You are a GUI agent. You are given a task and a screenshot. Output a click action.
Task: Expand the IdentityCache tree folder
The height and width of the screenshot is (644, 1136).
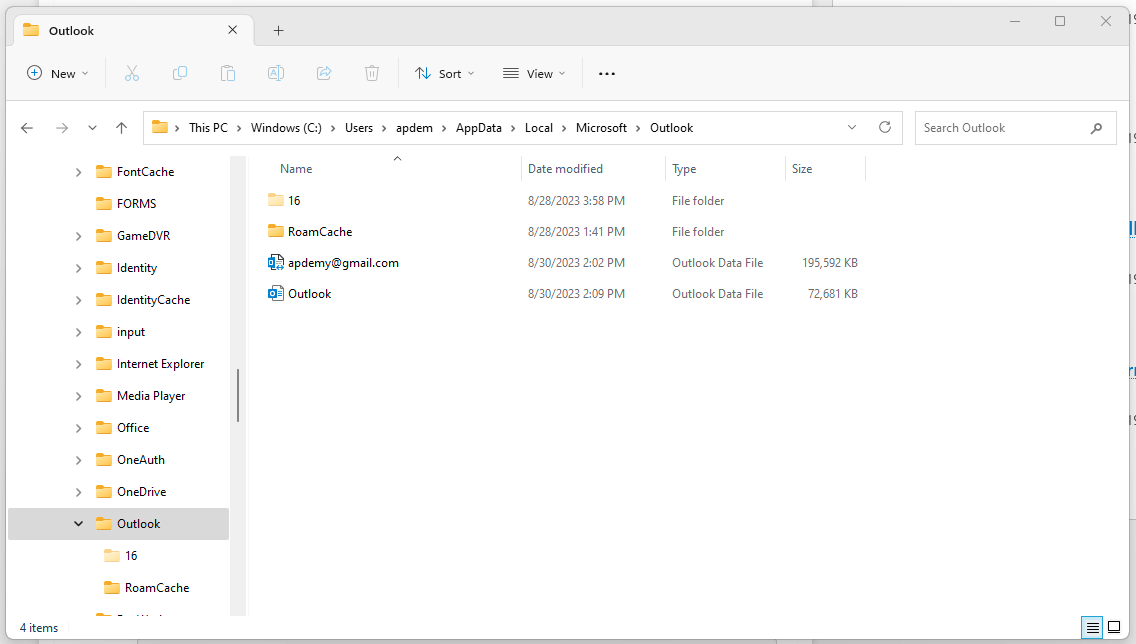tap(78, 300)
